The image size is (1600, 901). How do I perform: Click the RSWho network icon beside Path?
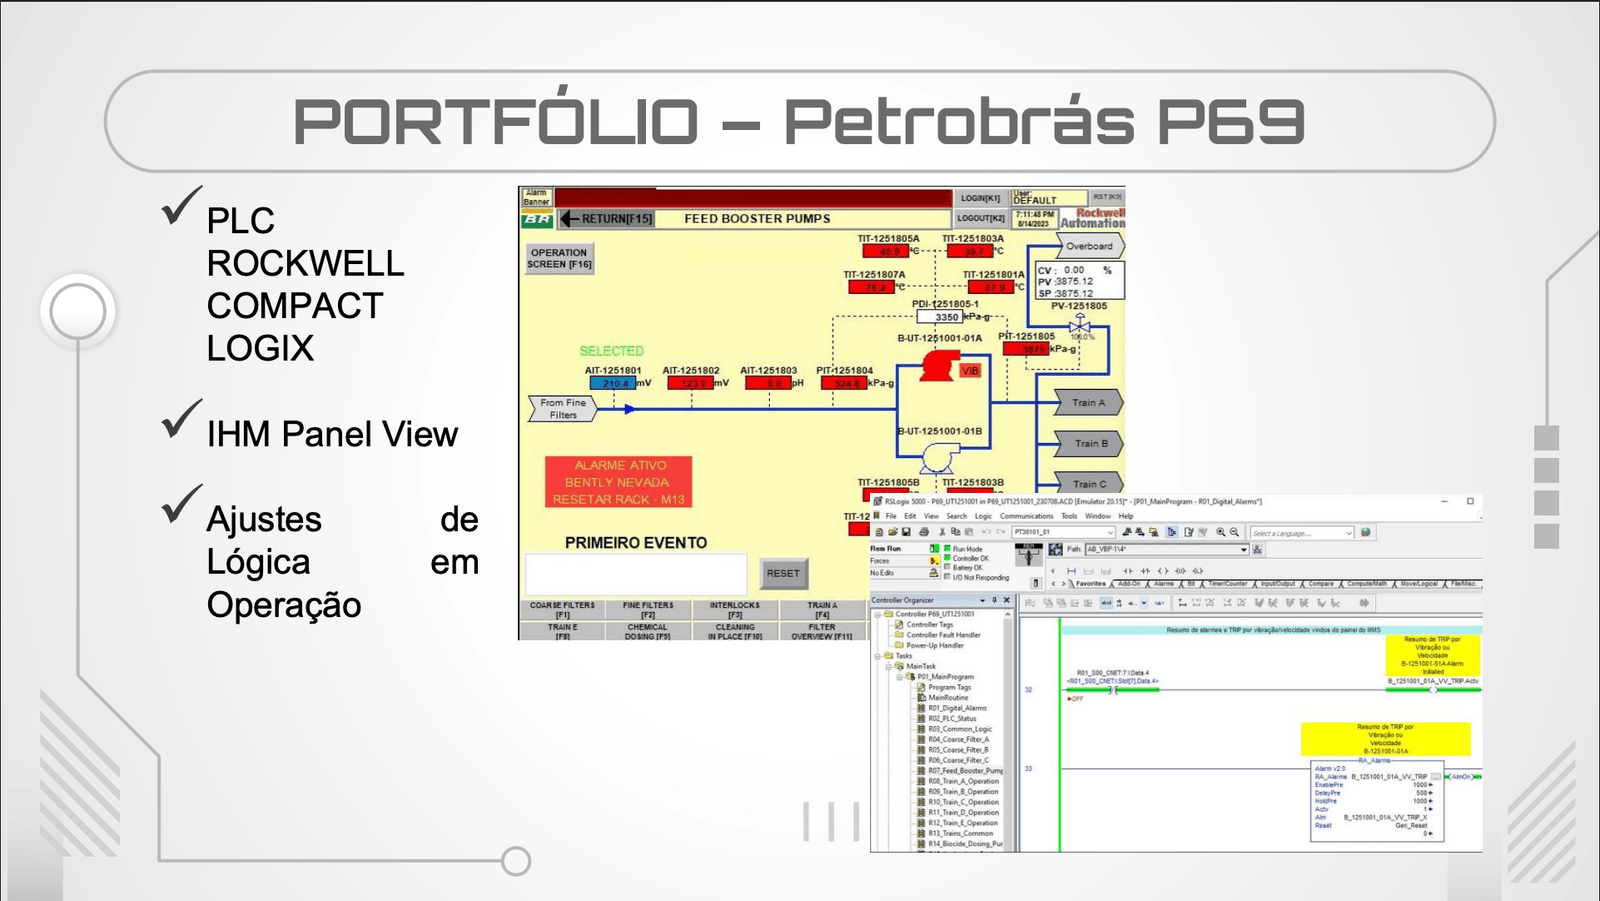pyautogui.click(x=1257, y=549)
